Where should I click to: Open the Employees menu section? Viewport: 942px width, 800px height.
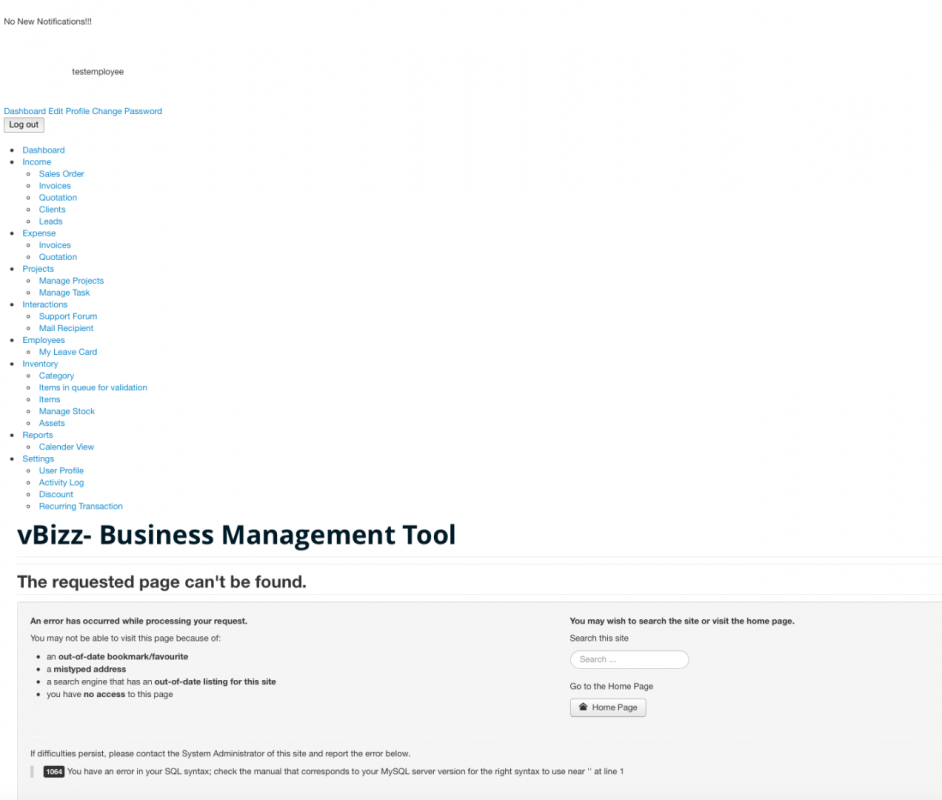pyautogui.click(x=43, y=340)
